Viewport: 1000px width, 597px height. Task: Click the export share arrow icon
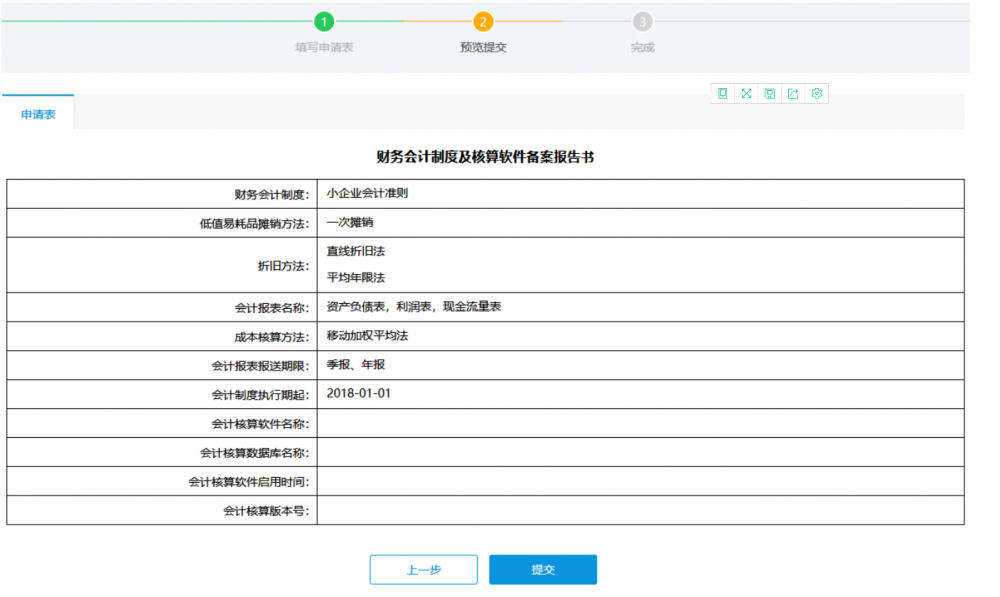click(x=793, y=93)
